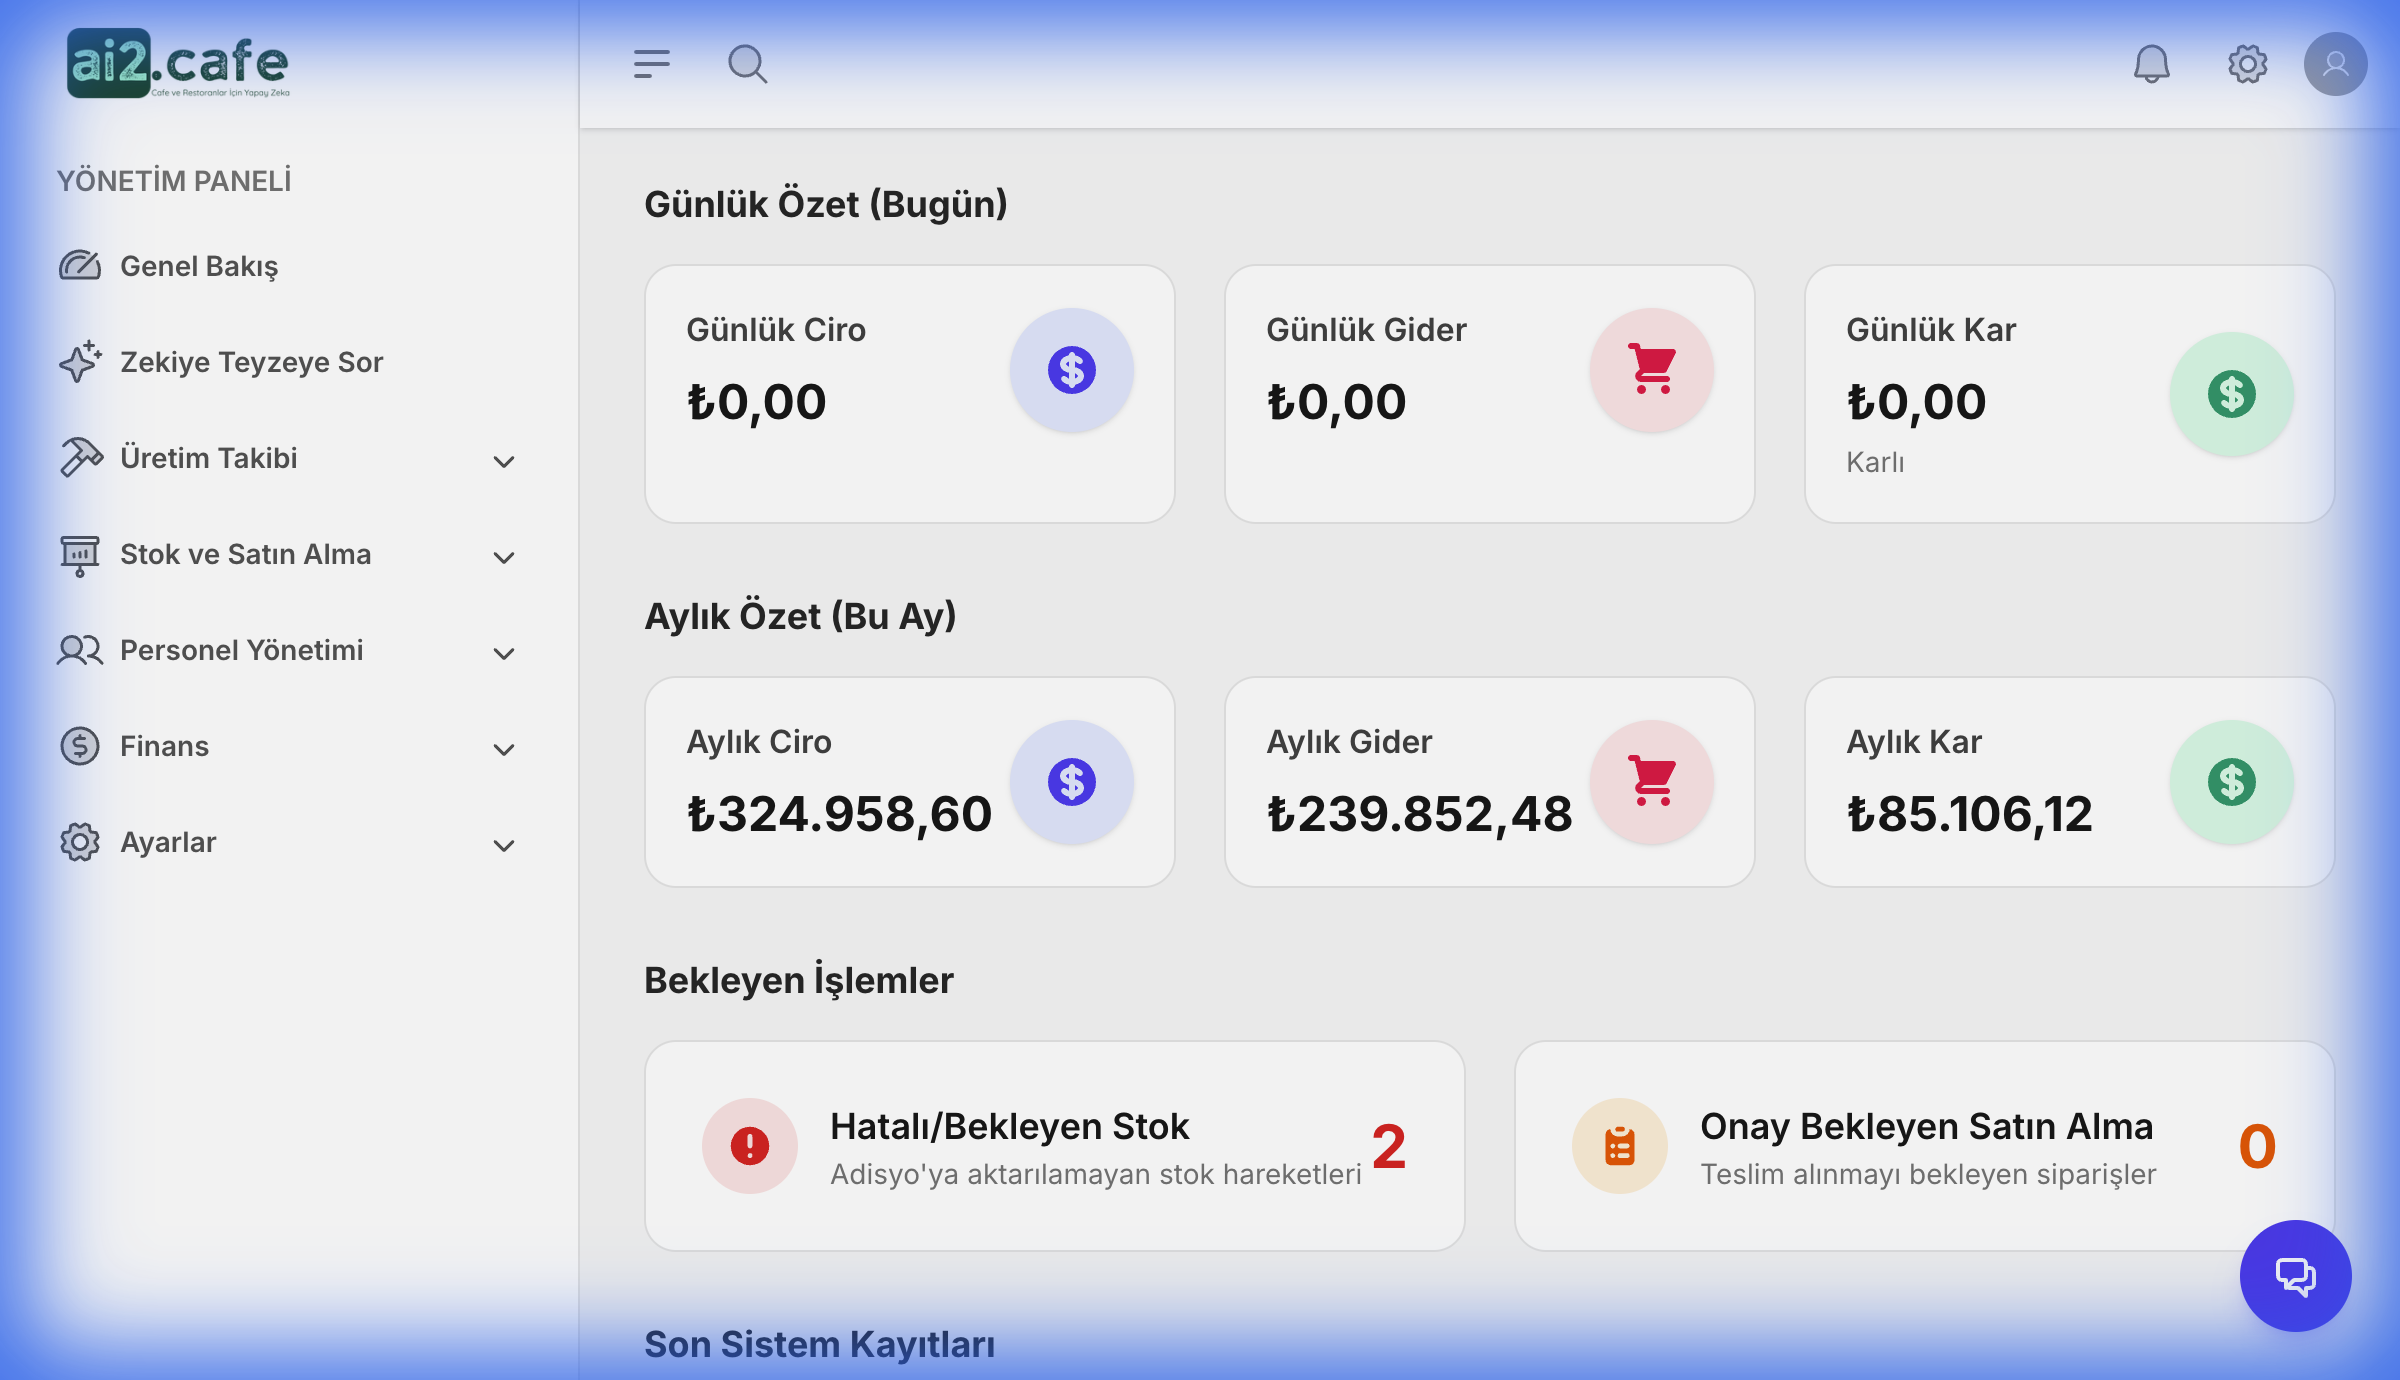Image resolution: width=2400 pixels, height=1380 pixels.
Task: Click the dollar icon on Günlük Ciro card
Action: pos(1072,369)
